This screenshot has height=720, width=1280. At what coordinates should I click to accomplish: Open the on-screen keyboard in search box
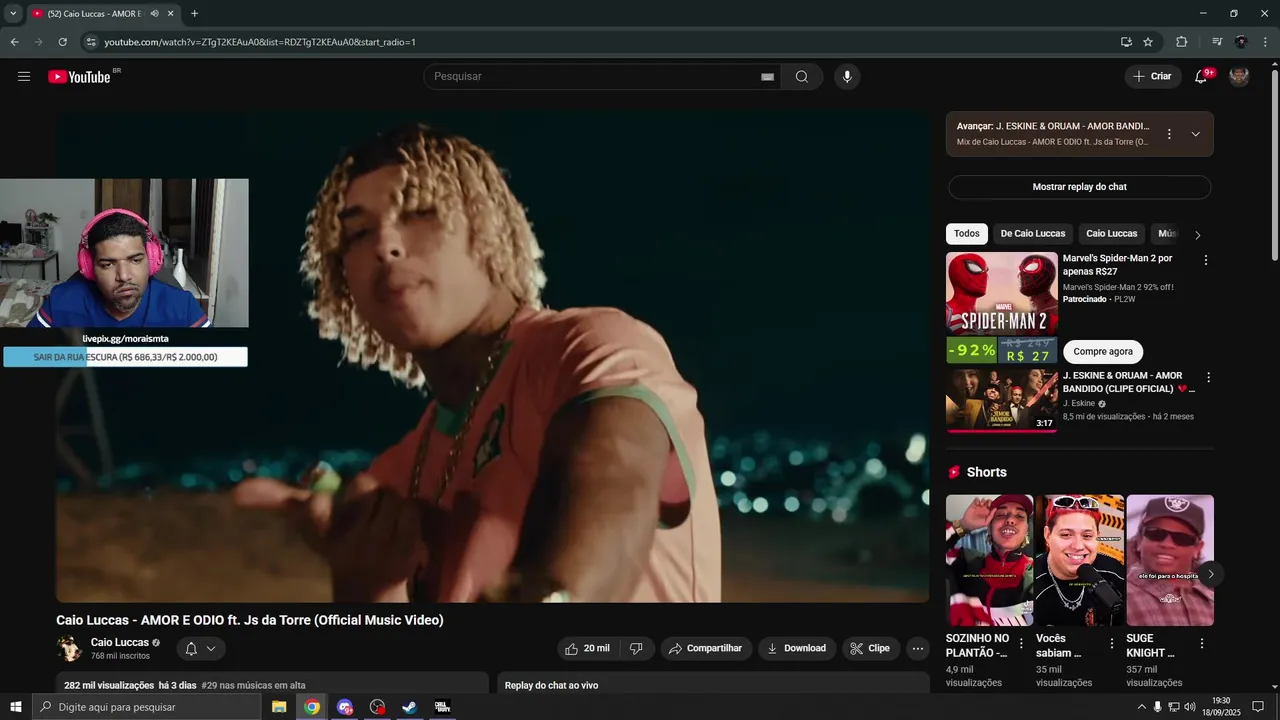click(x=767, y=77)
